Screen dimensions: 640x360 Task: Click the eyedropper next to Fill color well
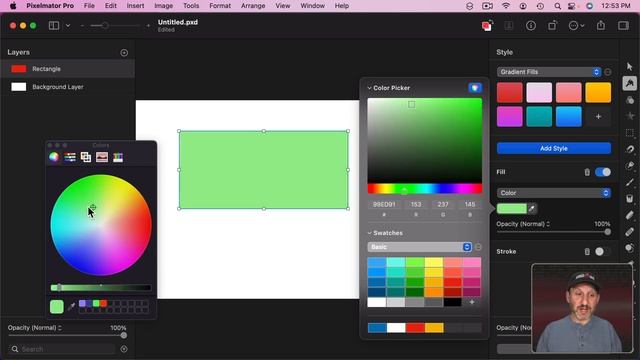click(532, 209)
